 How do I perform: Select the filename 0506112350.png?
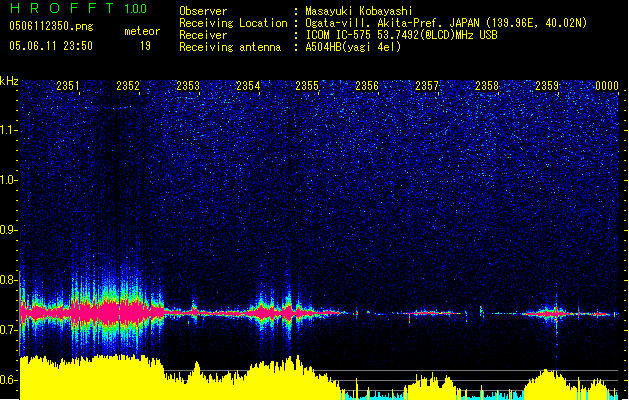tap(51, 26)
